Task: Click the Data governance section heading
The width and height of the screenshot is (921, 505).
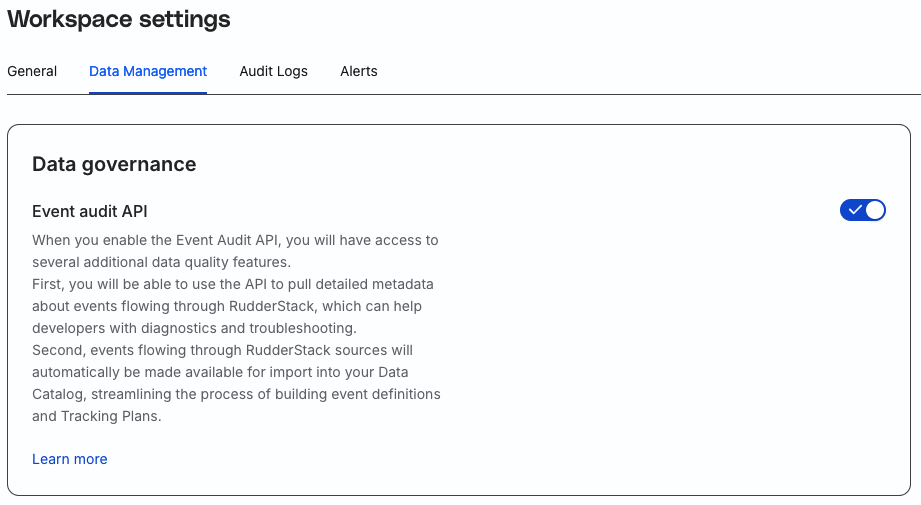Action: coord(114,164)
